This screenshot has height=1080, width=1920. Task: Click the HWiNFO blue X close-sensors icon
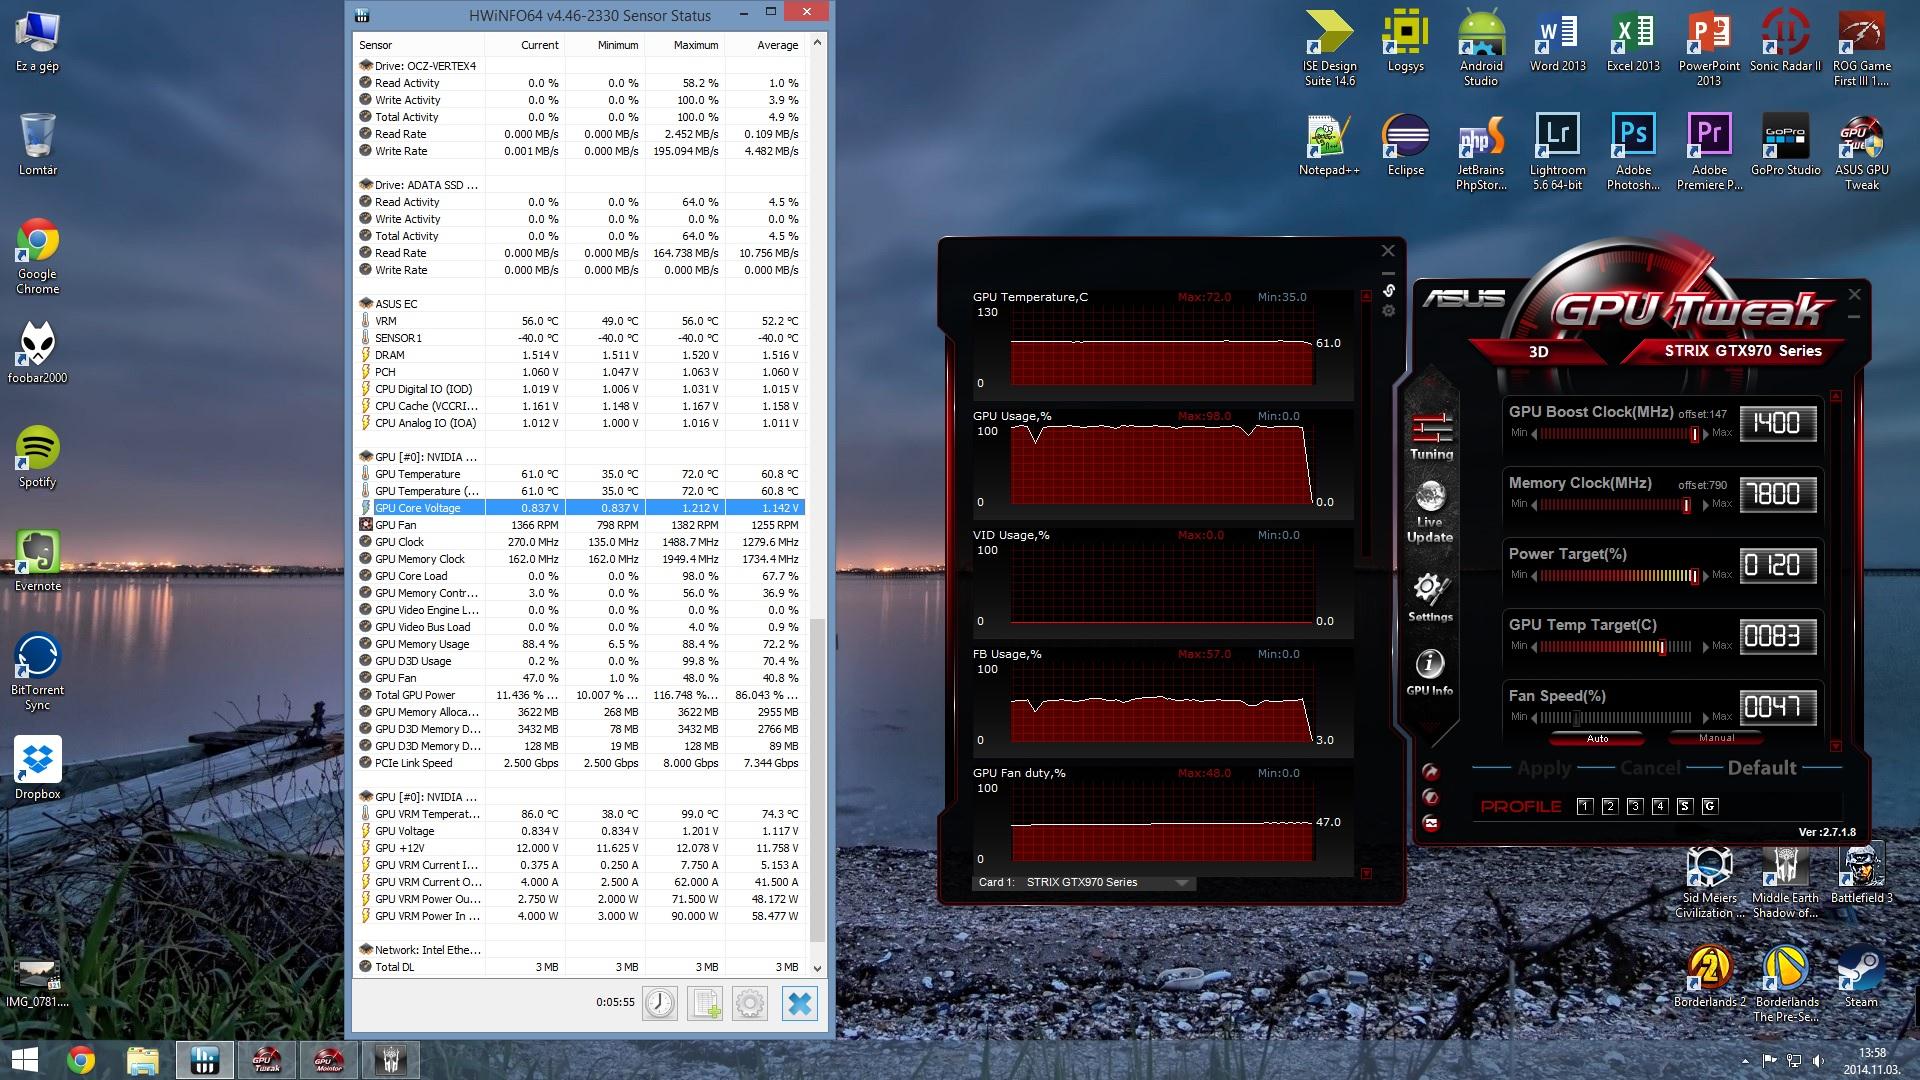799,1003
